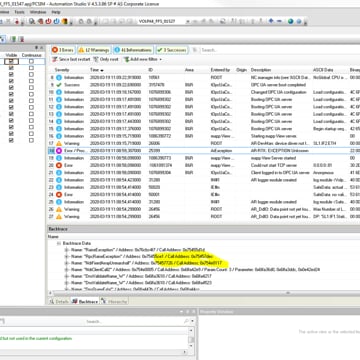
Task: Collapse the Backtrace Data tree node
Action: click(59, 243)
